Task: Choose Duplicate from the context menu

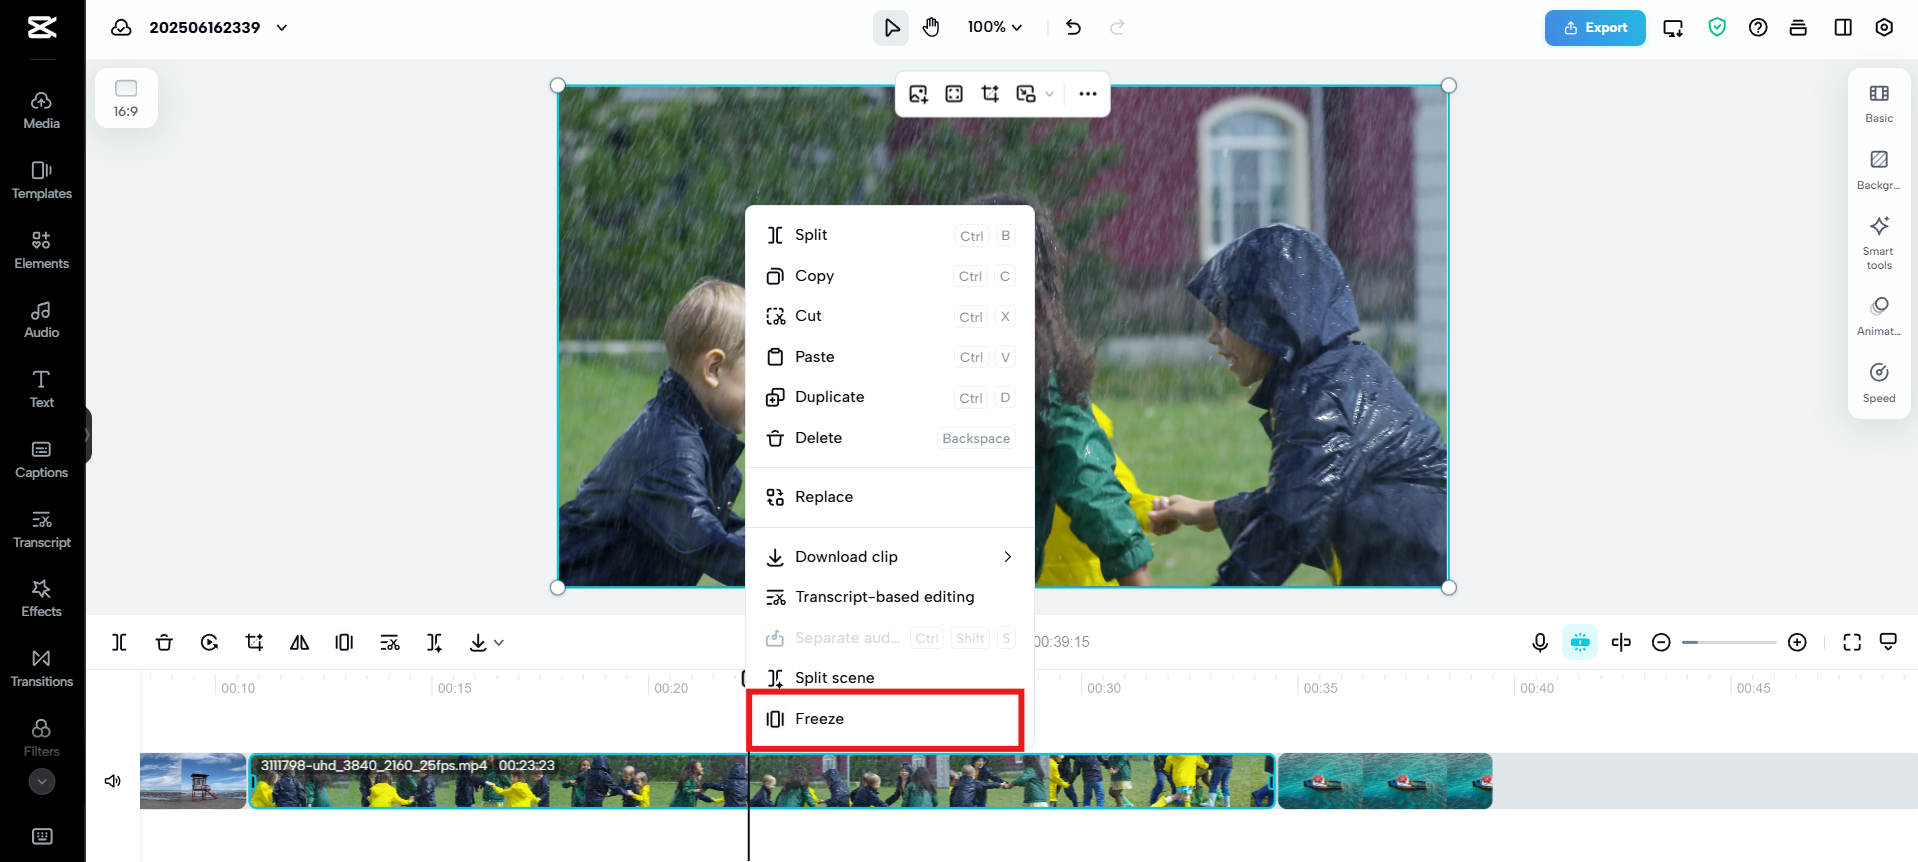Action: pyautogui.click(x=890, y=397)
